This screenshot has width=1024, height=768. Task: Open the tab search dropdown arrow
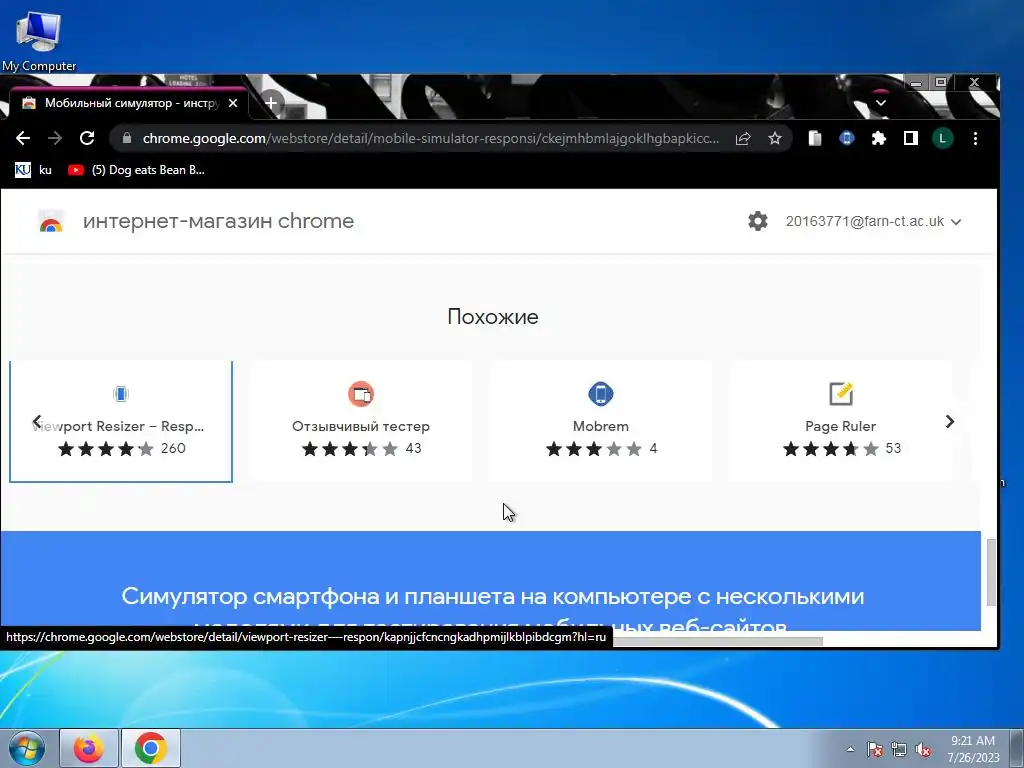point(880,103)
